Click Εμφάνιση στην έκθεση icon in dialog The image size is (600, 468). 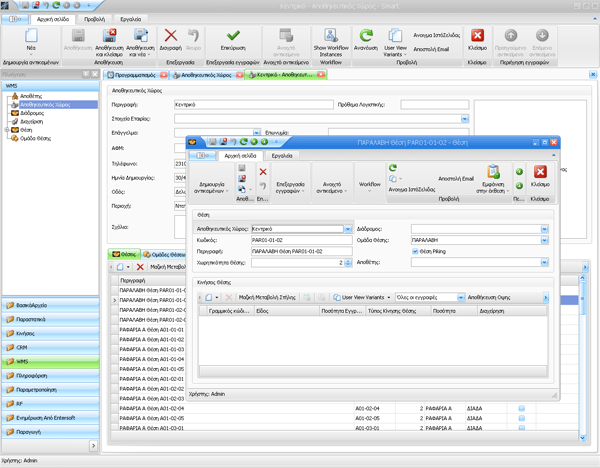[x=493, y=173]
